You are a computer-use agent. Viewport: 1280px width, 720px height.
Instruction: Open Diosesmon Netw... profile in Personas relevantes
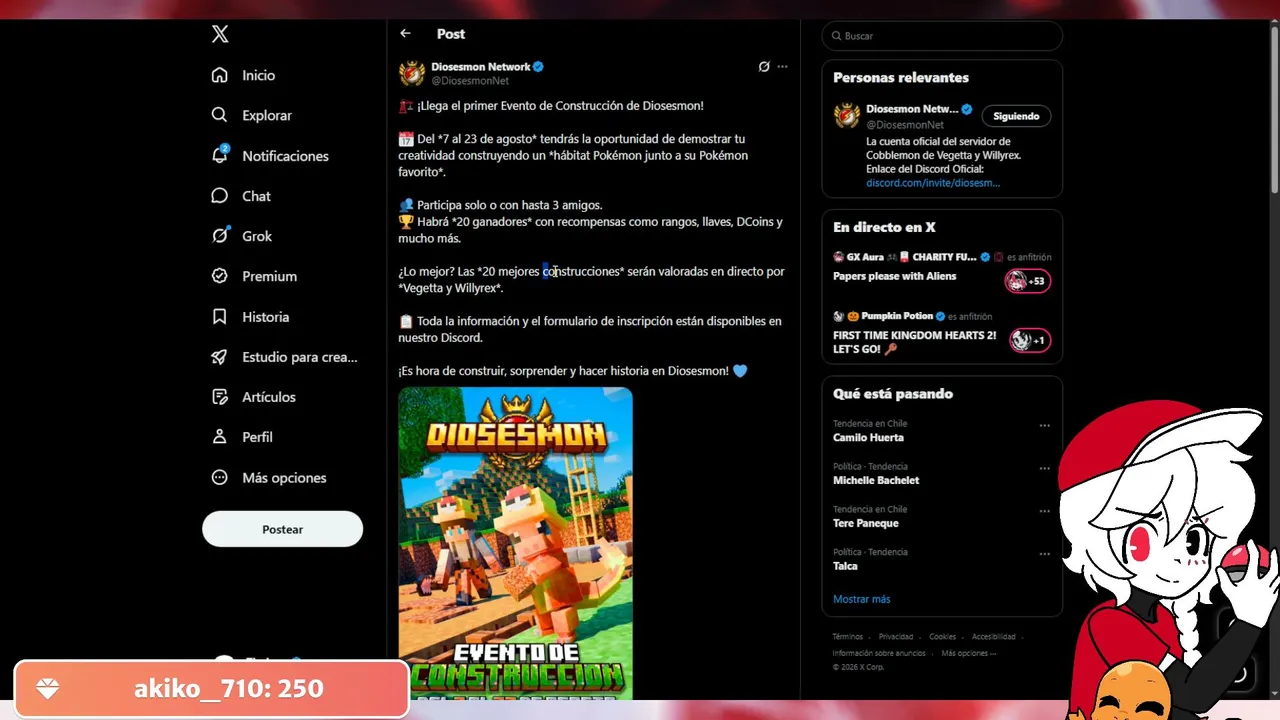[x=912, y=109]
